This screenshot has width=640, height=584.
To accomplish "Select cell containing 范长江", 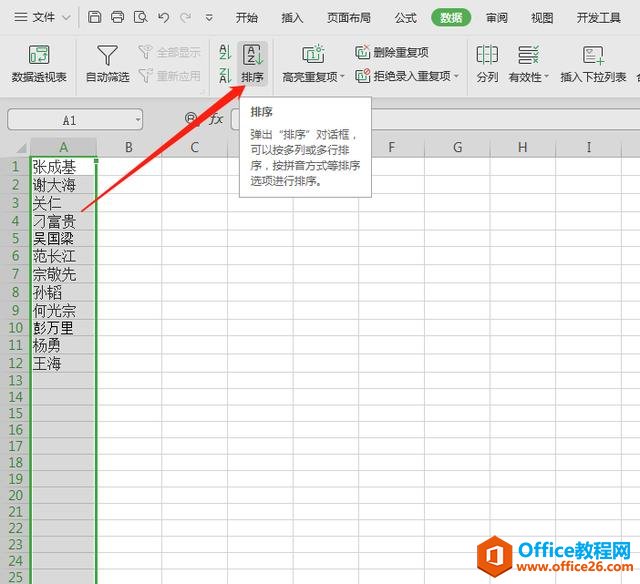I will point(64,256).
